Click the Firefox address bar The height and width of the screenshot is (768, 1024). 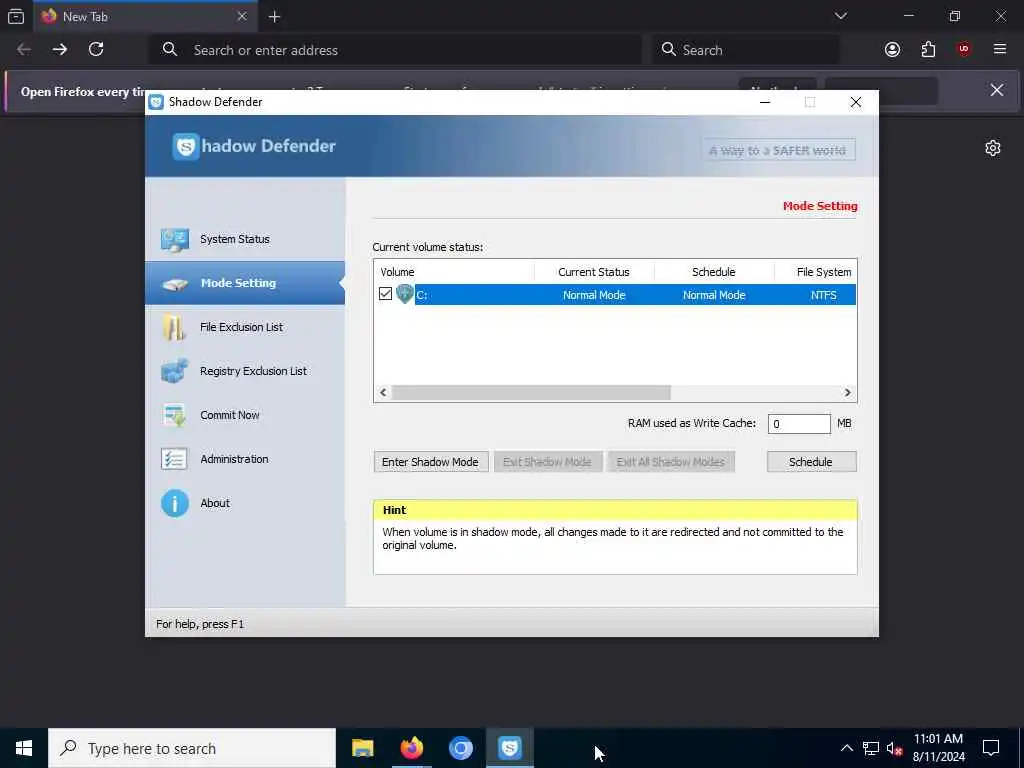[396, 50]
